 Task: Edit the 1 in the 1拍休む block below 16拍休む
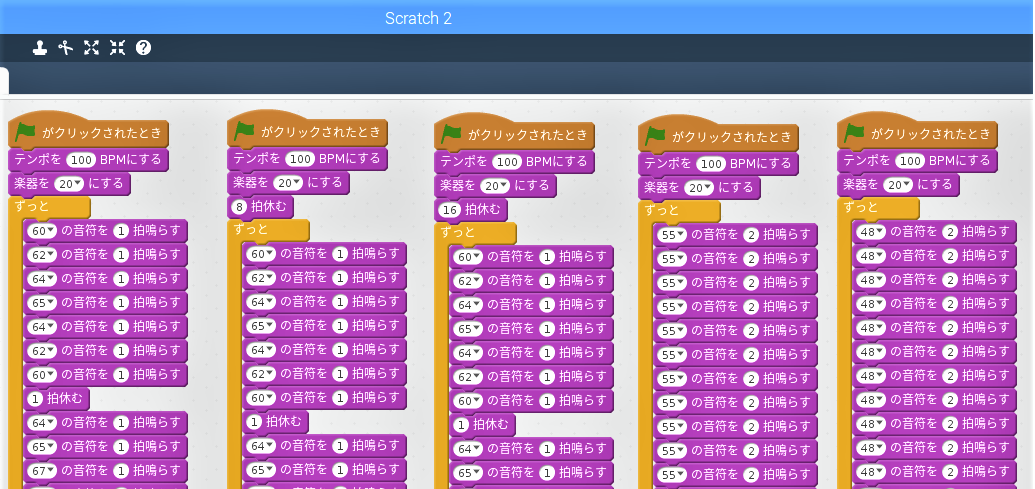462,425
